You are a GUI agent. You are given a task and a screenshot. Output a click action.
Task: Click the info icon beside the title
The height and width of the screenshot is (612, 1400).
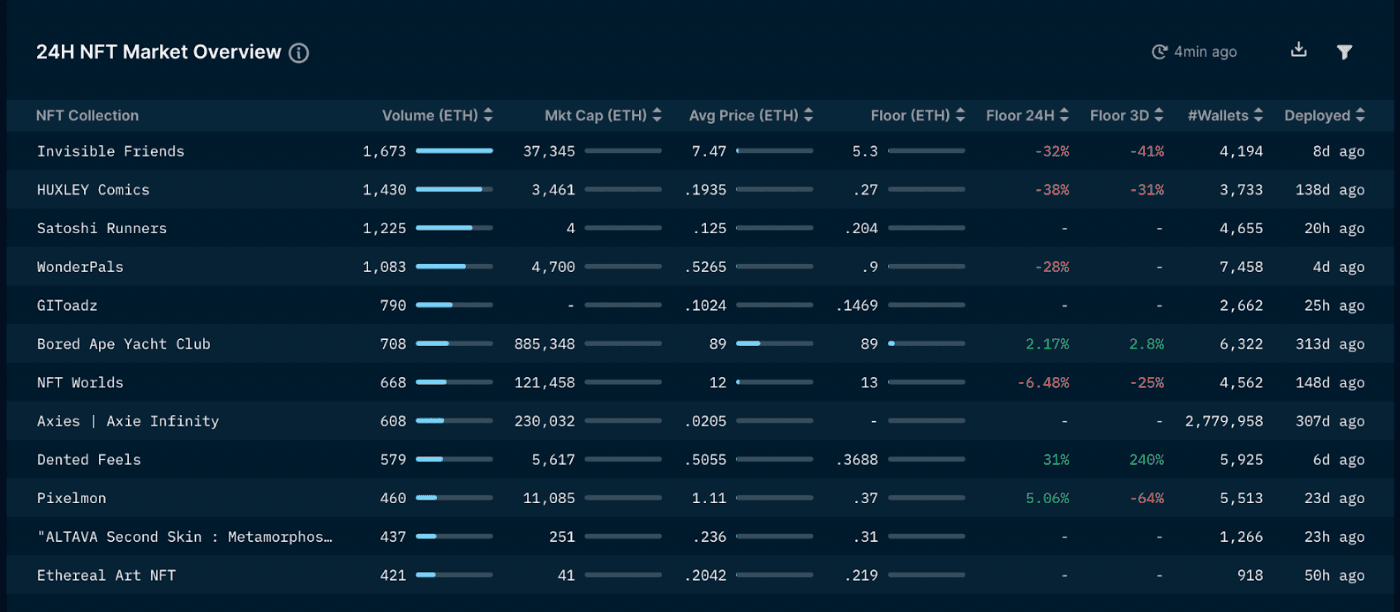(299, 53)
